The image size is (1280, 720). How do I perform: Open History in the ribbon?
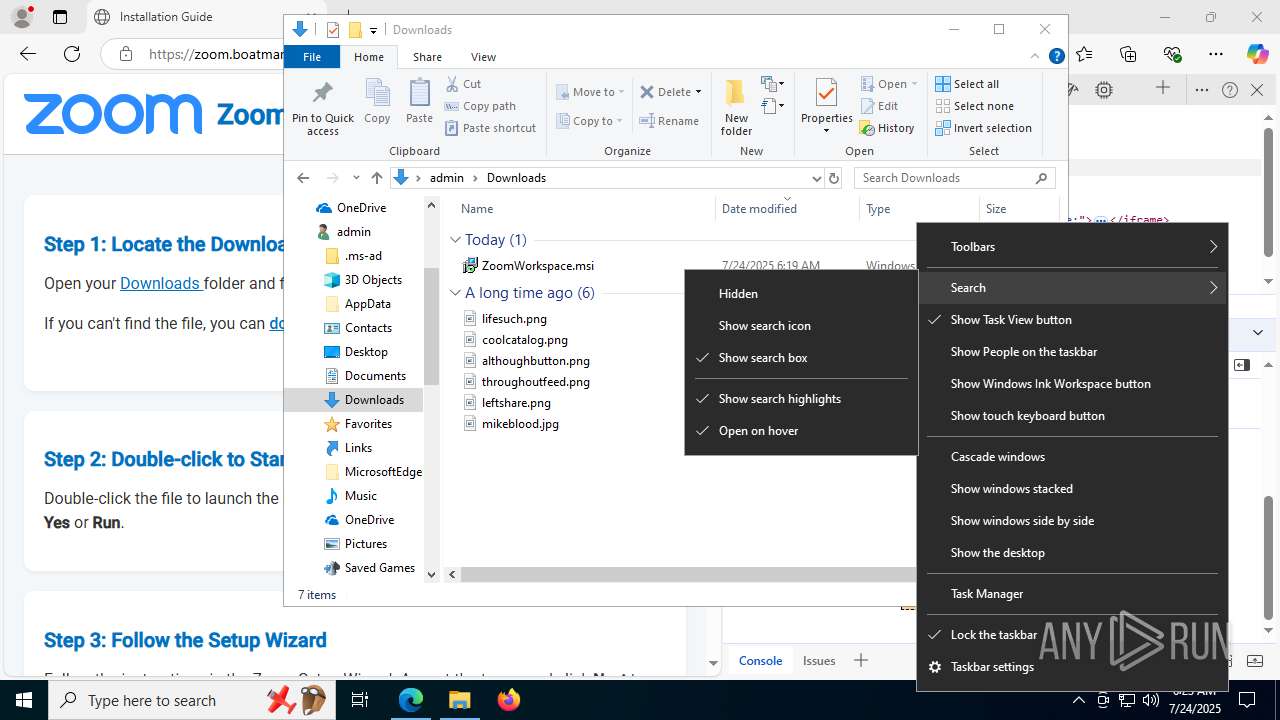887,128
